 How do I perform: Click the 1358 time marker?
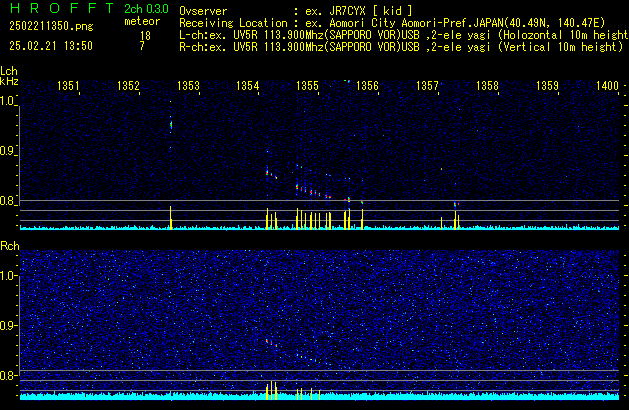tap(487, 86)
